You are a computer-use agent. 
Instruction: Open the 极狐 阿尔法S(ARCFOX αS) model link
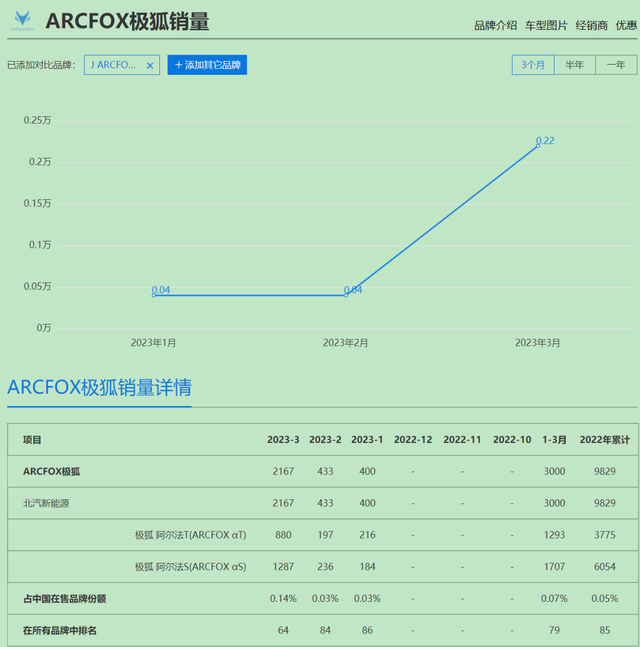click(x=191, y=567)
